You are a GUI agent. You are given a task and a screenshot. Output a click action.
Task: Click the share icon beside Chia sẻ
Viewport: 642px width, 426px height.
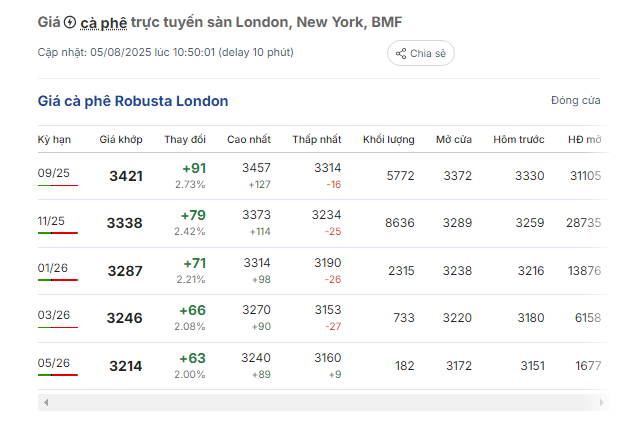coord(401,54)
